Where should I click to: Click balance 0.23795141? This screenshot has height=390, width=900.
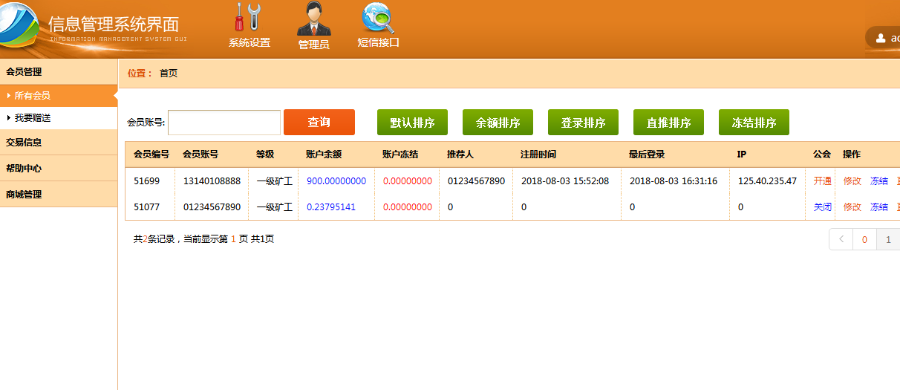pos(331,207)
